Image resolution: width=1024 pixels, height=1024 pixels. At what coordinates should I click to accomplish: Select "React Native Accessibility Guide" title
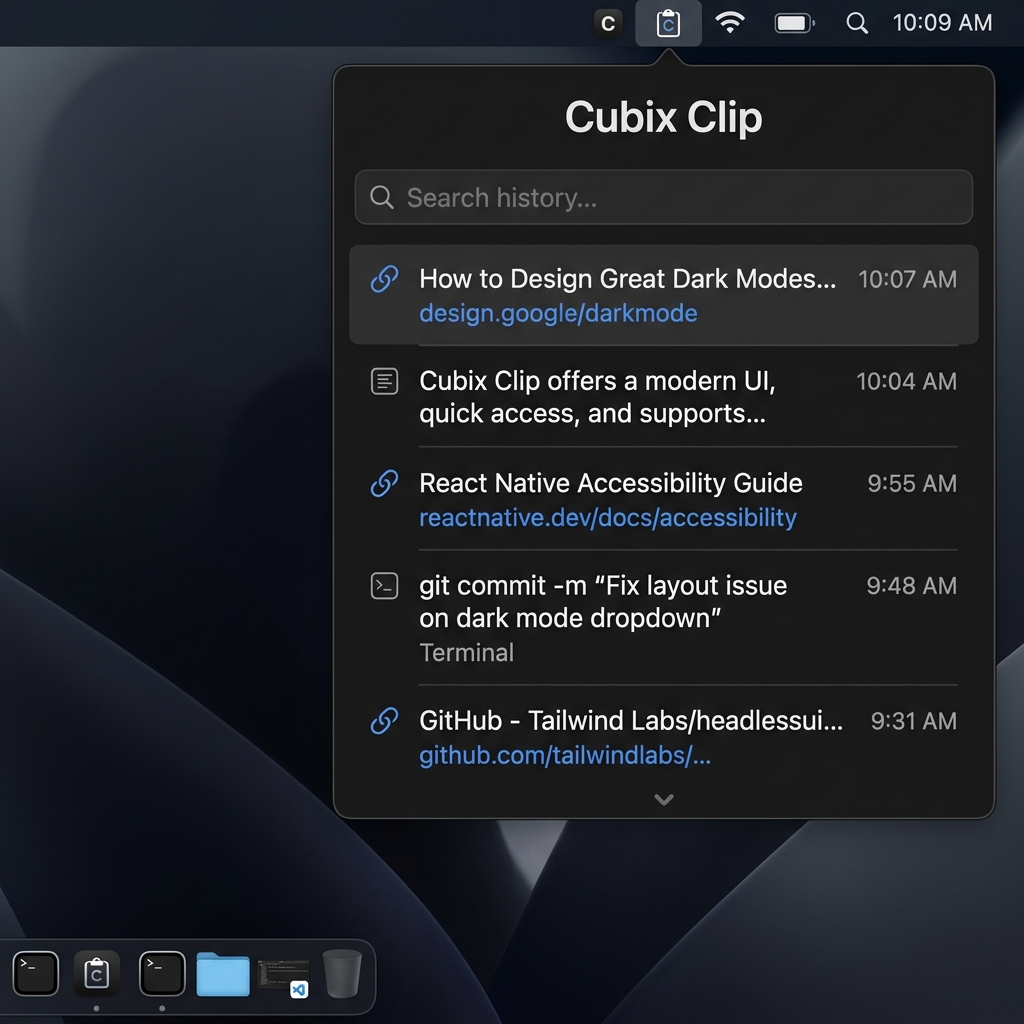click(611, 483)
